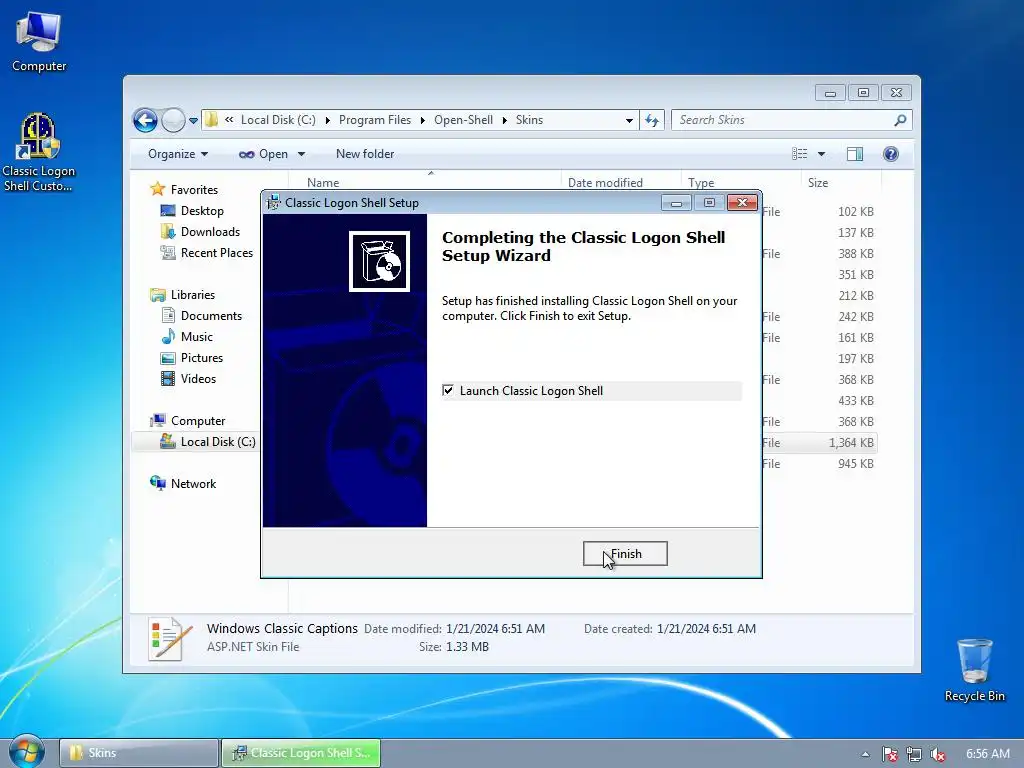1024x768 pixels.
Task: Open Recent Places in navigation pane
Action: coord(216,253)
